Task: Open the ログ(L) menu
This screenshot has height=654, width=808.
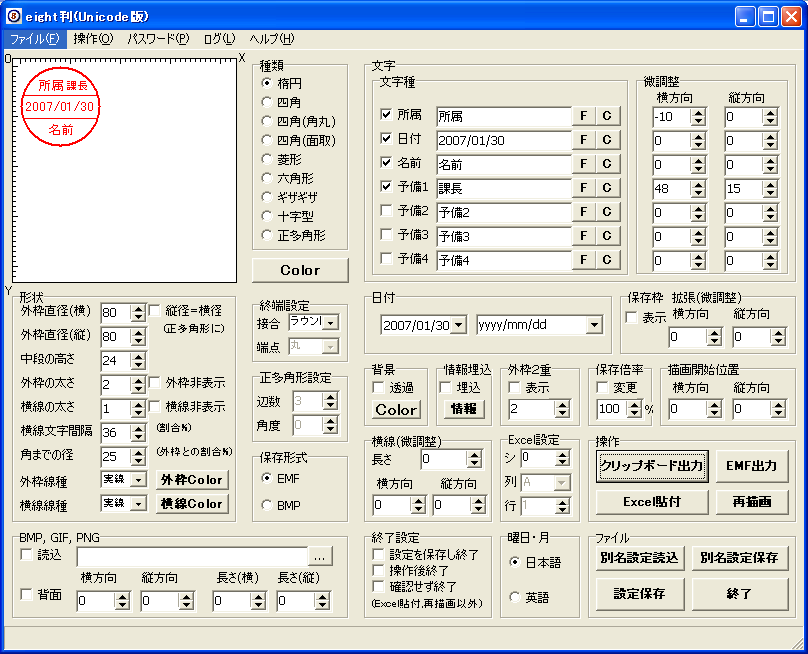Action: 219,39
